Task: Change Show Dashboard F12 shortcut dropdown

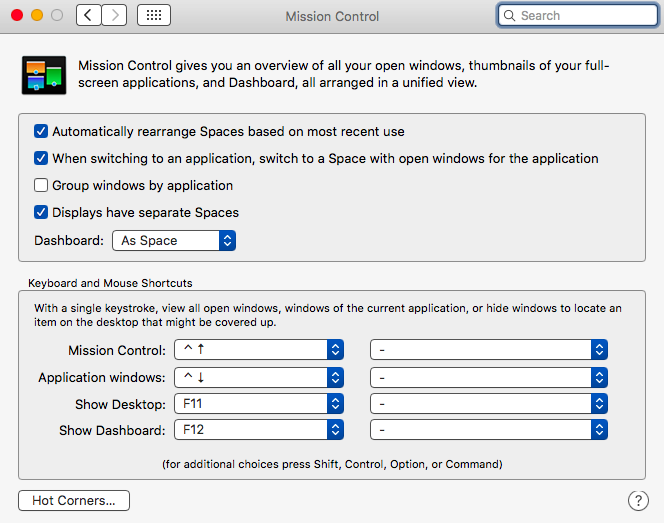Action: click(259, 430)
